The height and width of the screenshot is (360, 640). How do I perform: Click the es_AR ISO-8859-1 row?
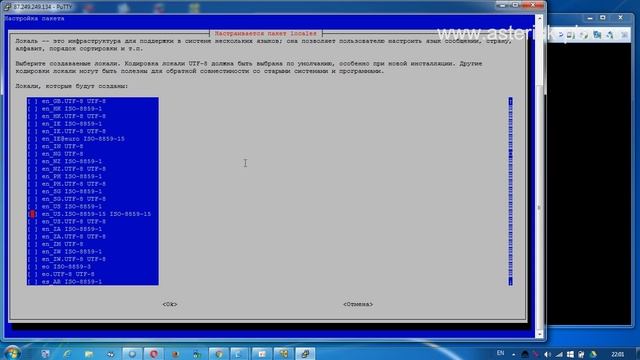(x=93, y=282)
